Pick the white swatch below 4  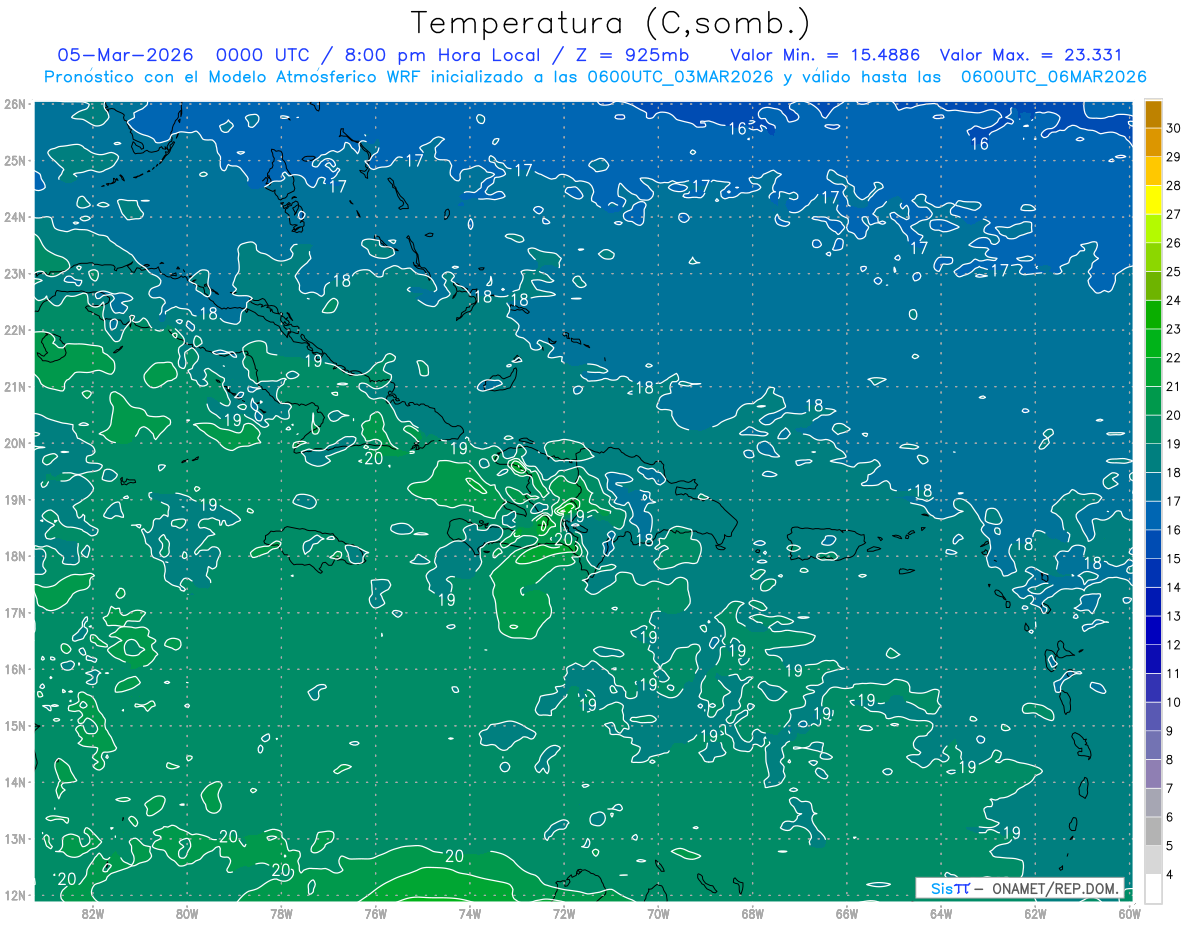pos(1153,888)
